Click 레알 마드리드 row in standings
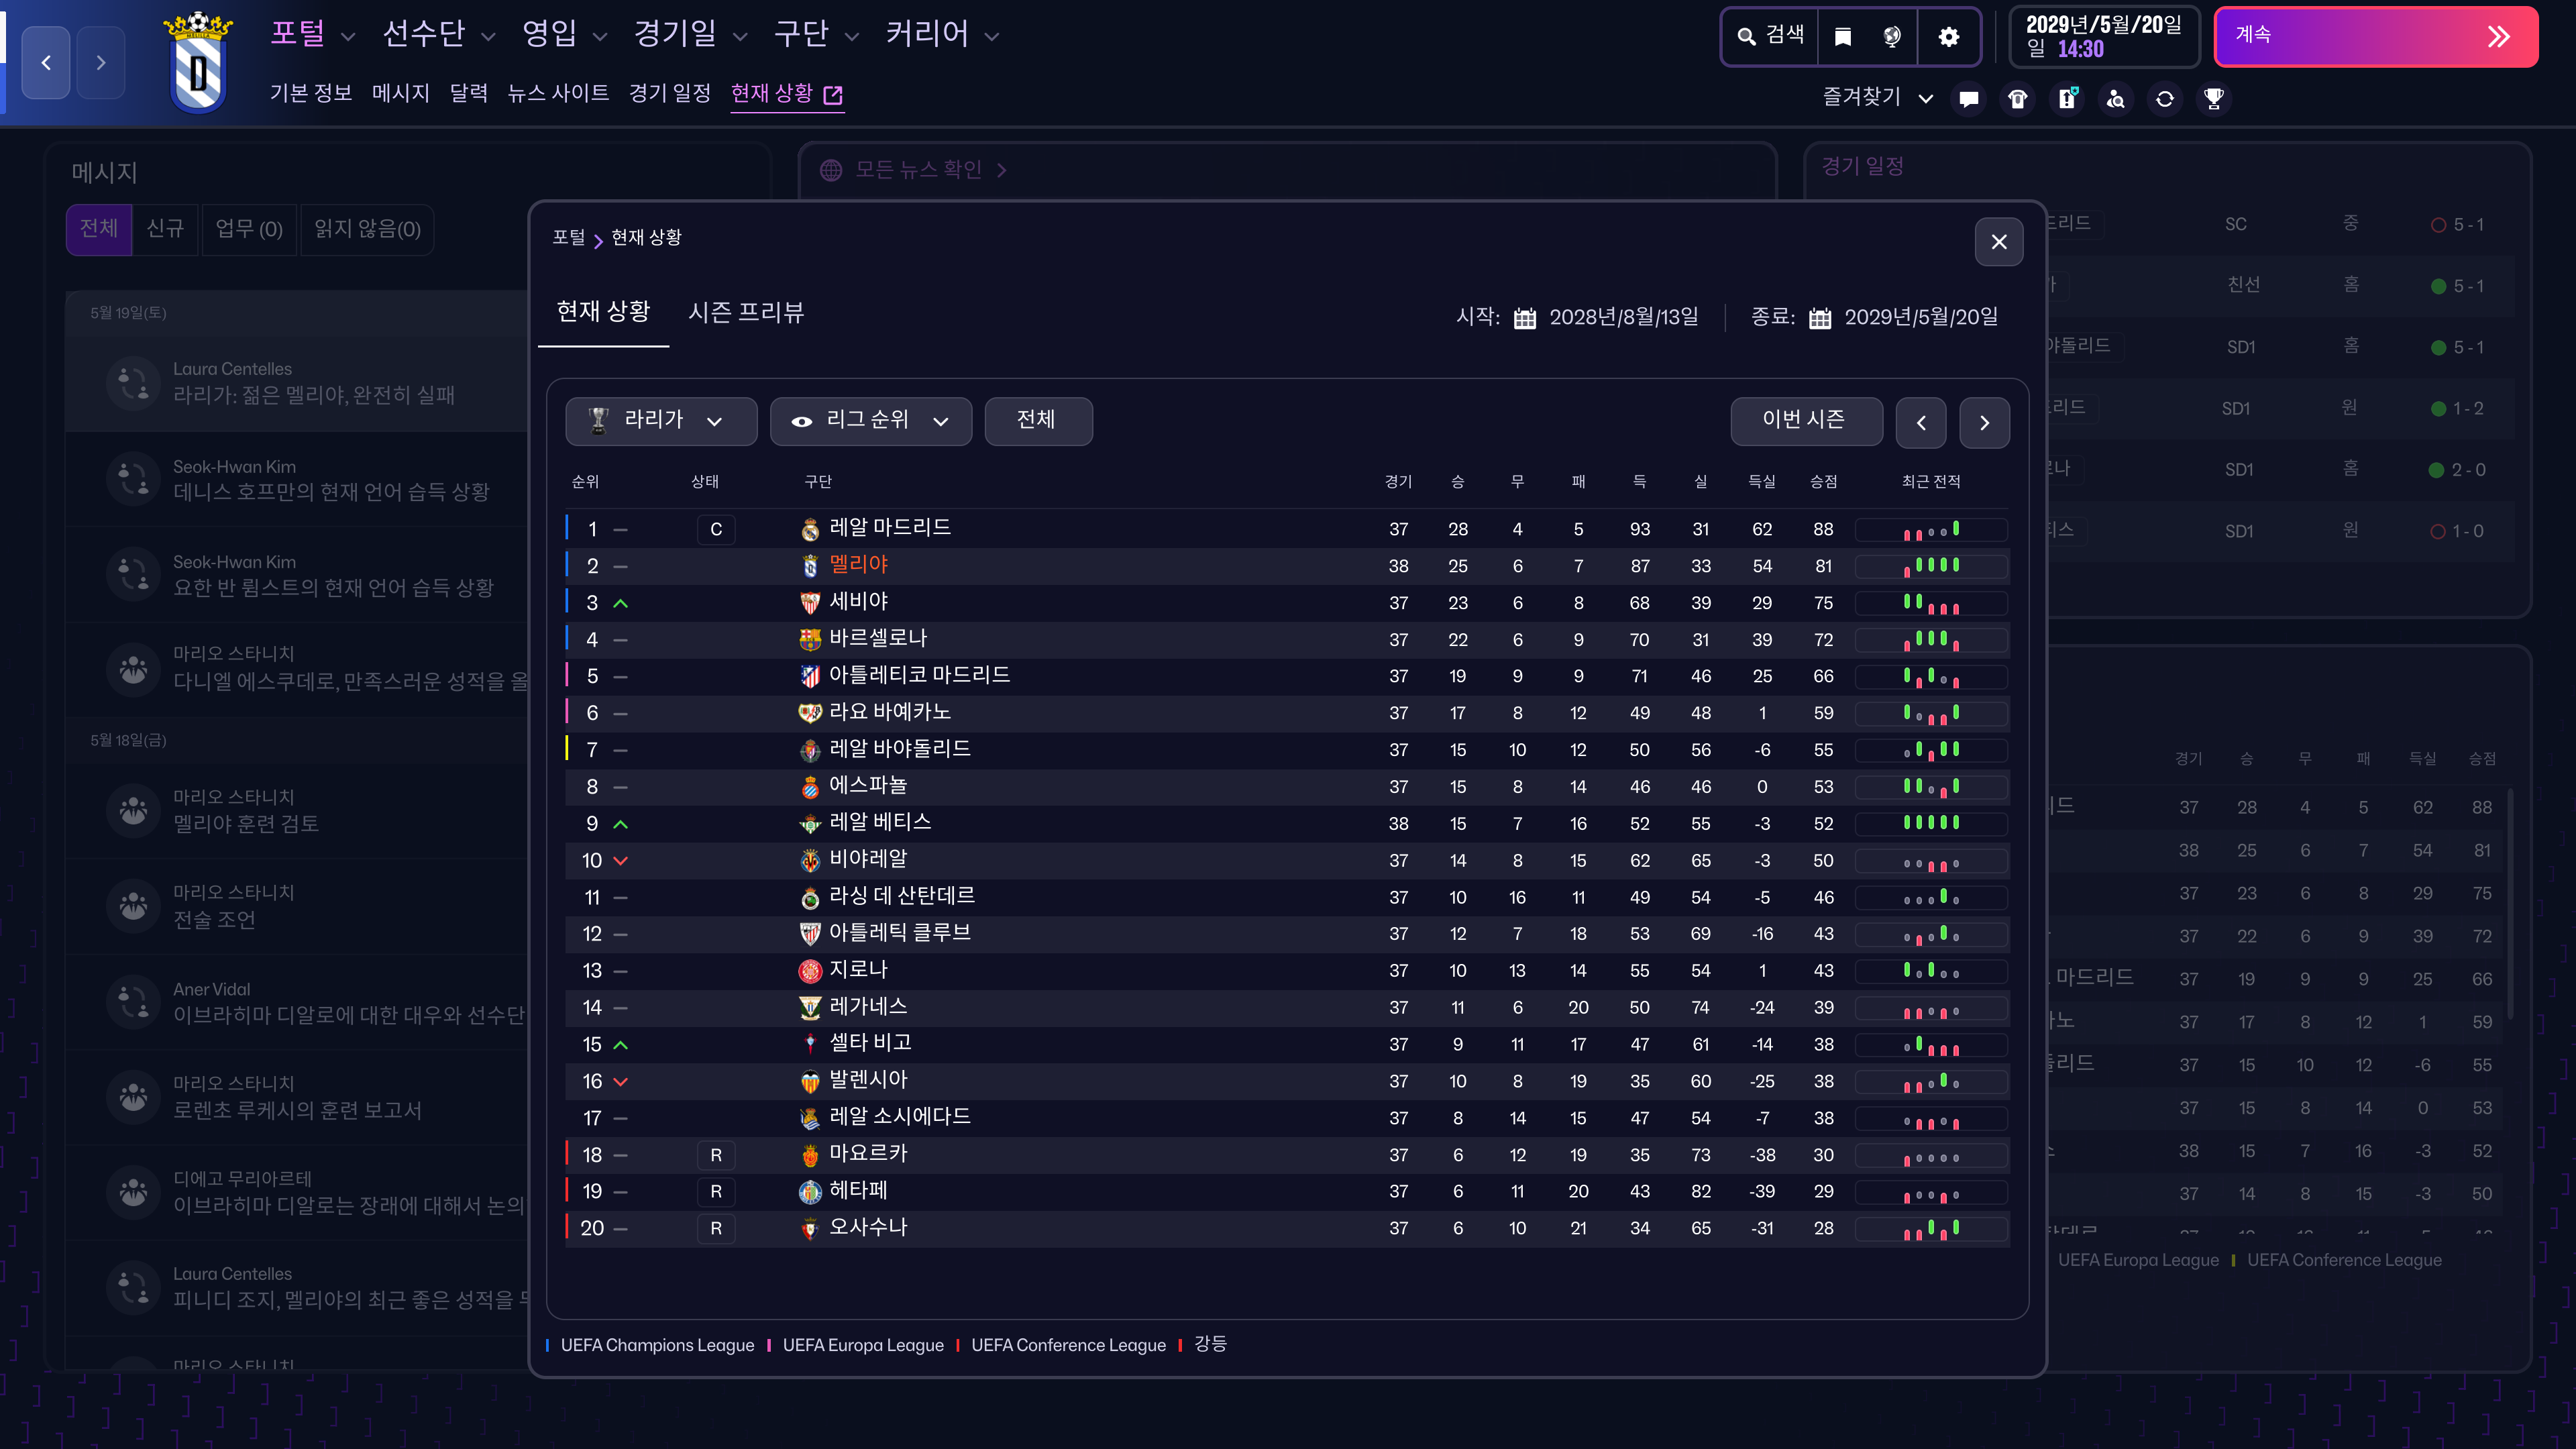Image resolution: width=2576 pixels, height=1449 pixels. (890, 528)
